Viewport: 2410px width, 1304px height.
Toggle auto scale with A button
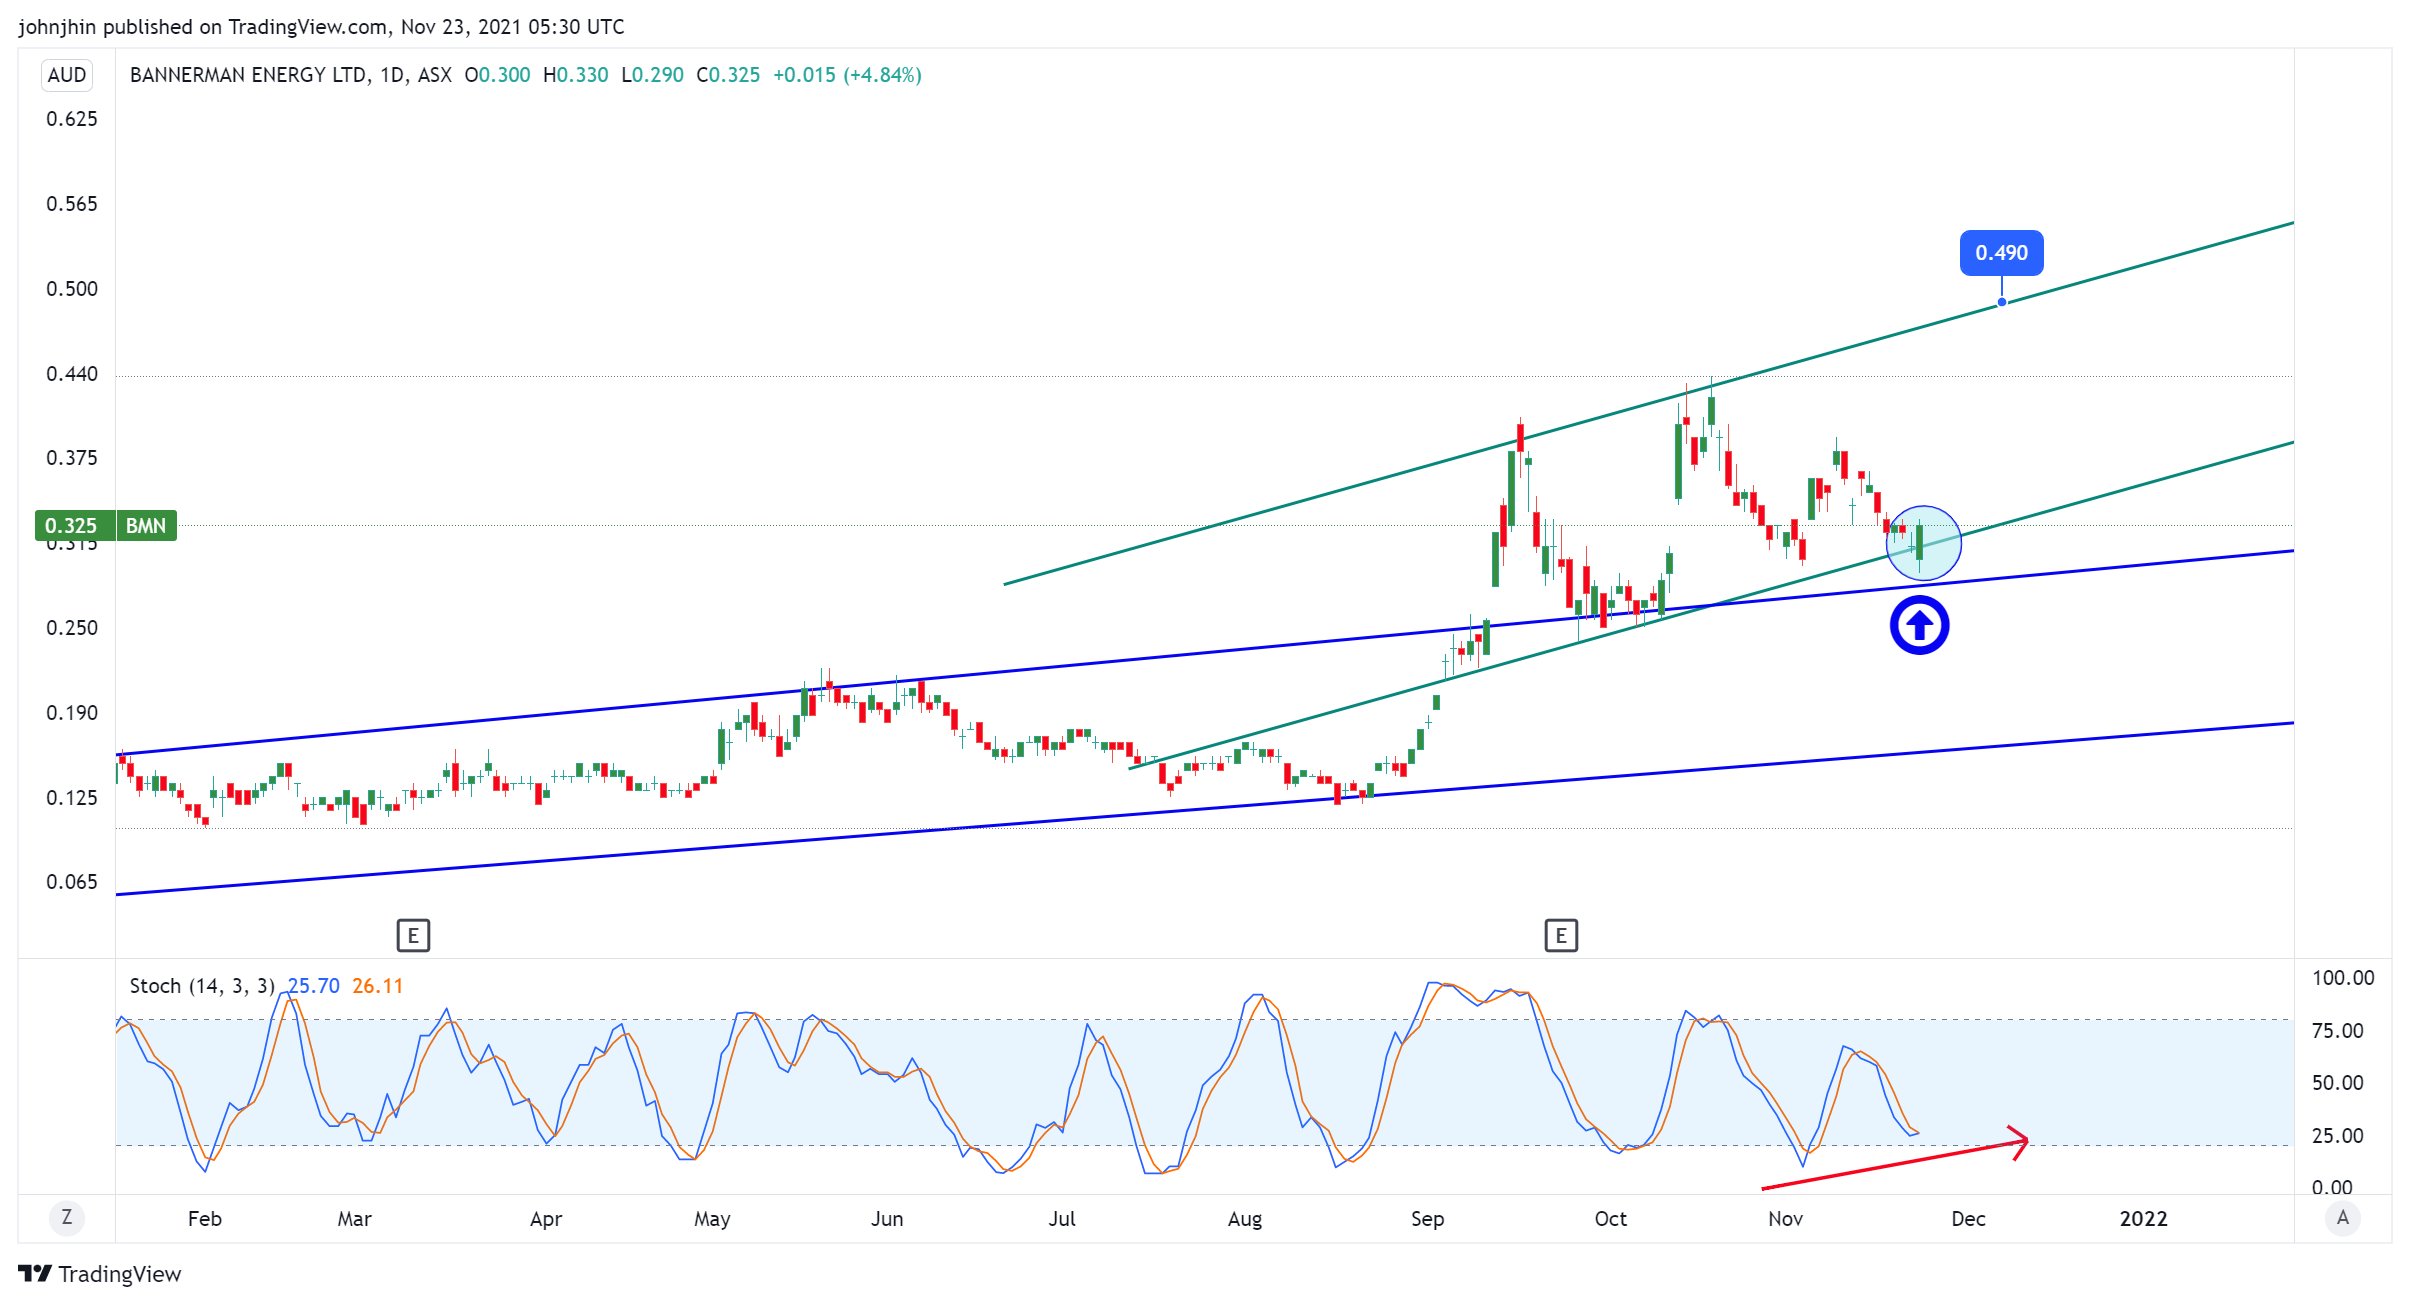pyautogui.click(x=2342, y=1217)
